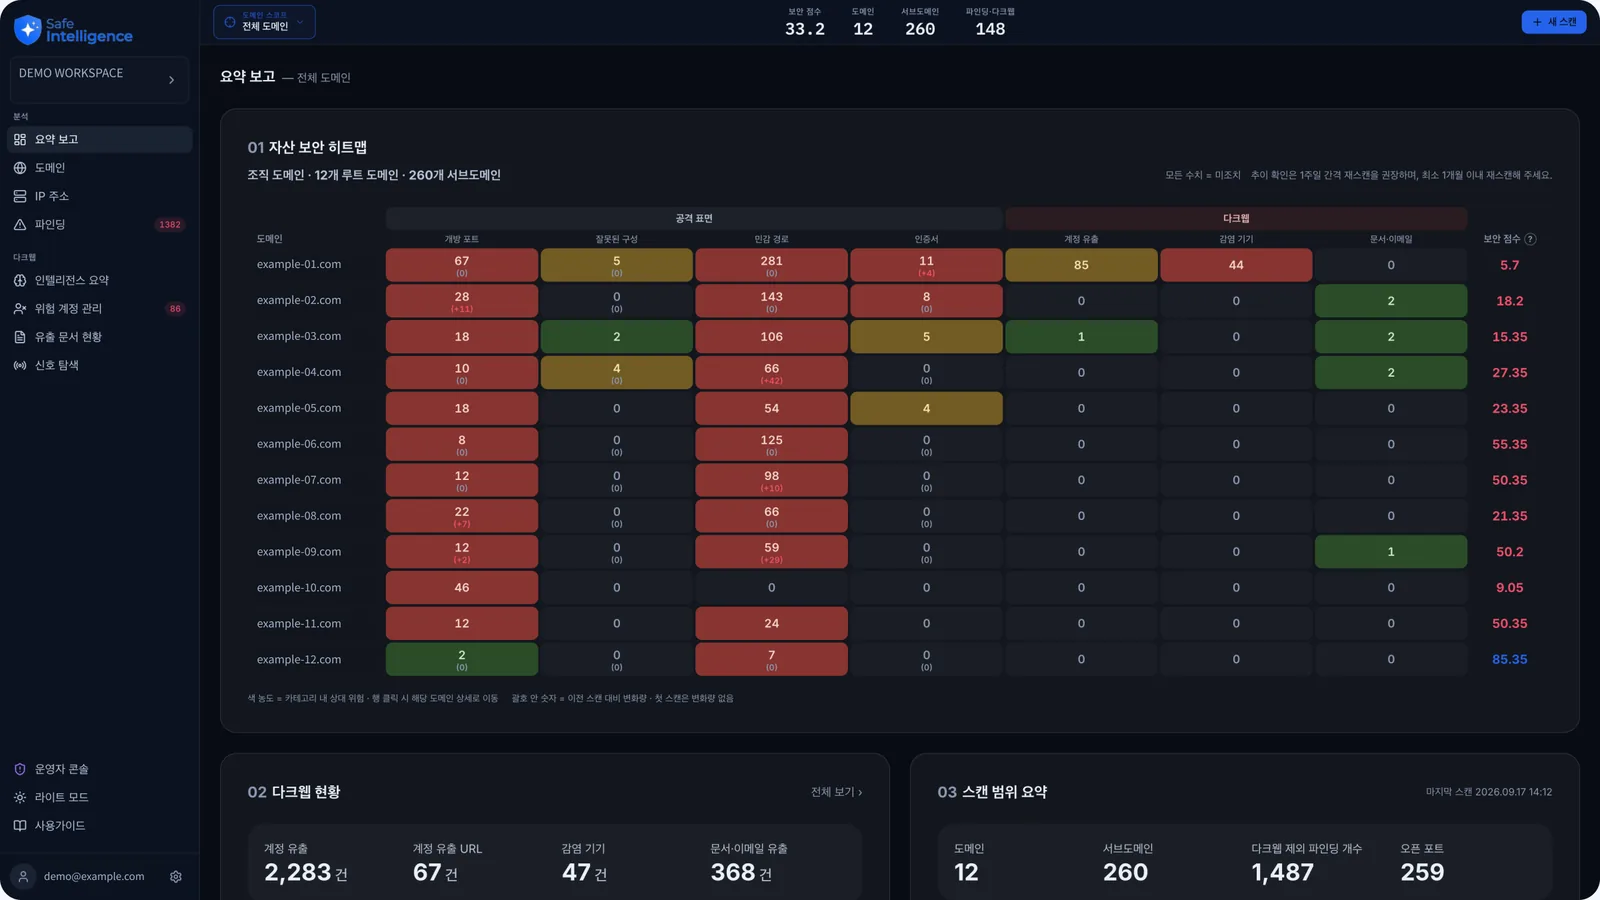Click the 공격 표면 column group header
Image resolution: width=1600 pixels, height=900 pixels.
pos(694,218)
